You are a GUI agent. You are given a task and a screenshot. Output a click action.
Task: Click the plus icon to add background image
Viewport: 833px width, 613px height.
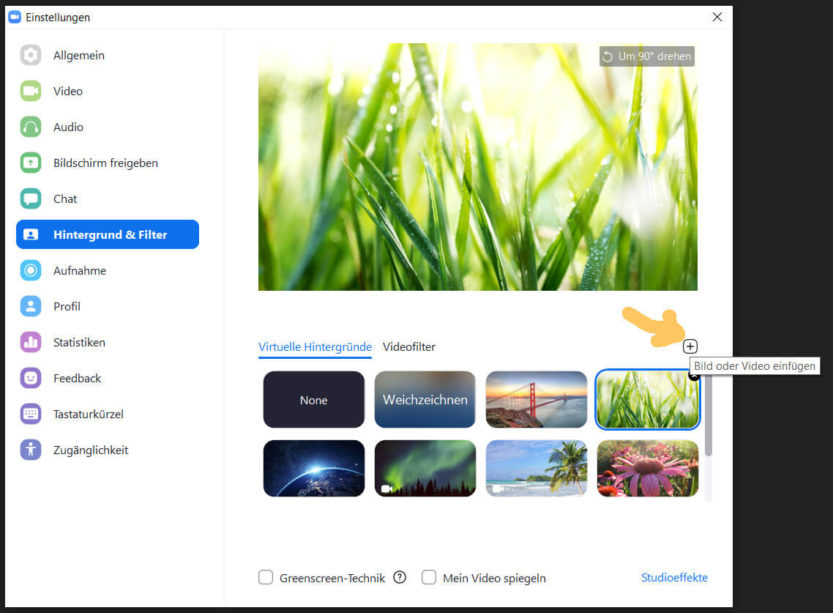pyautogui.click(x=690, y=346)
